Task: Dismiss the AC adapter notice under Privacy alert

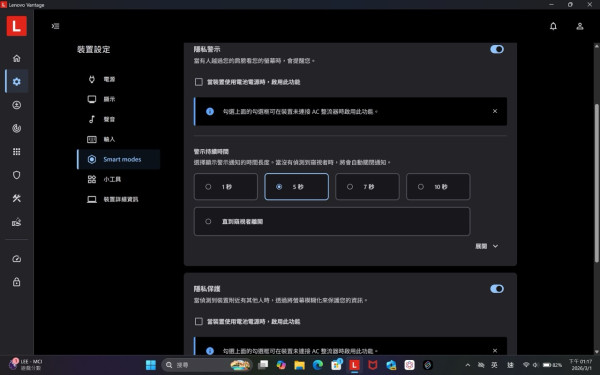Action: [x=495, y=111]
